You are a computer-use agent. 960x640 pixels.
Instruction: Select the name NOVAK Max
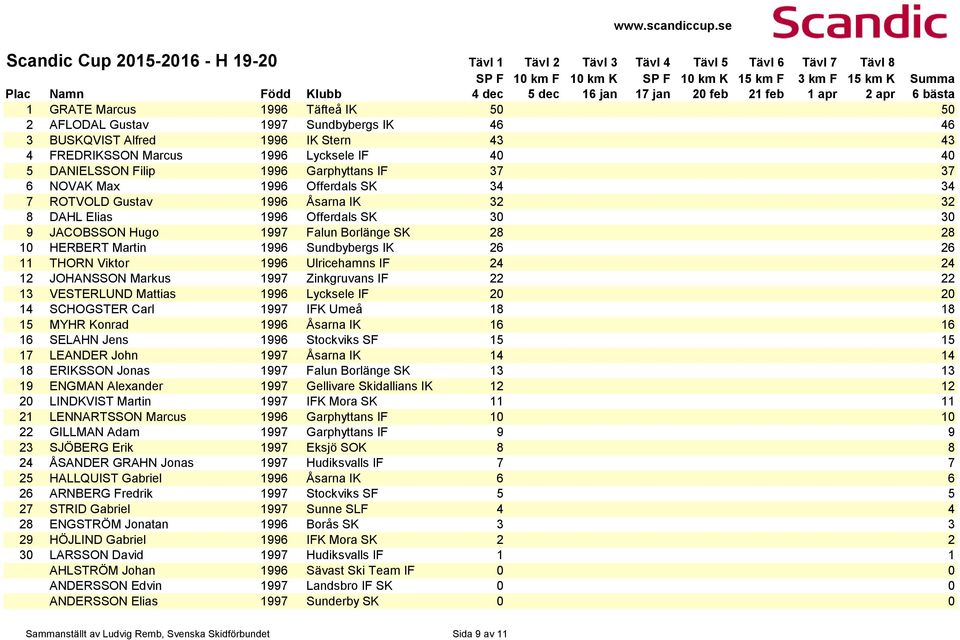84,186
